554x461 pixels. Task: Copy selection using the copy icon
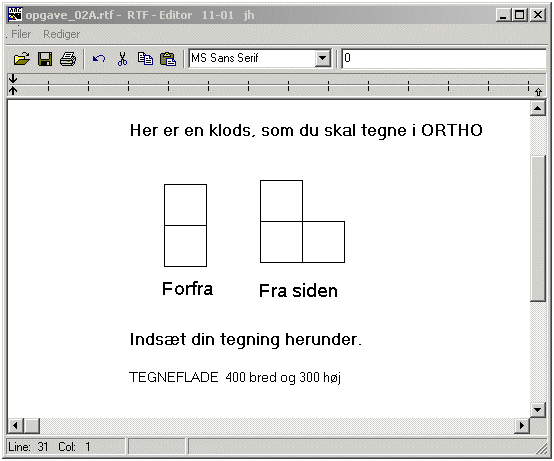point(145,59)
